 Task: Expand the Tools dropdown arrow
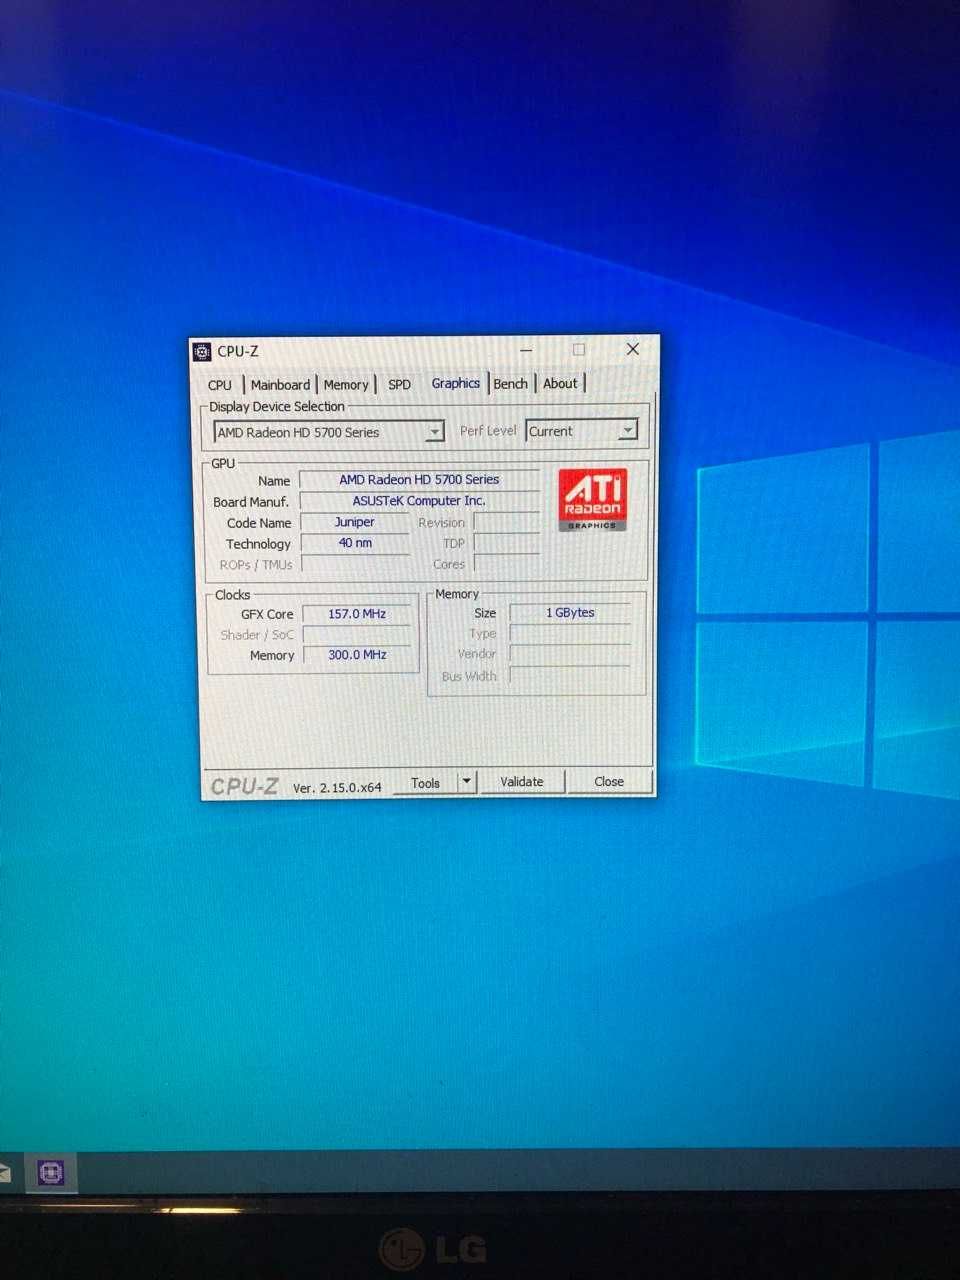[467, 781]
